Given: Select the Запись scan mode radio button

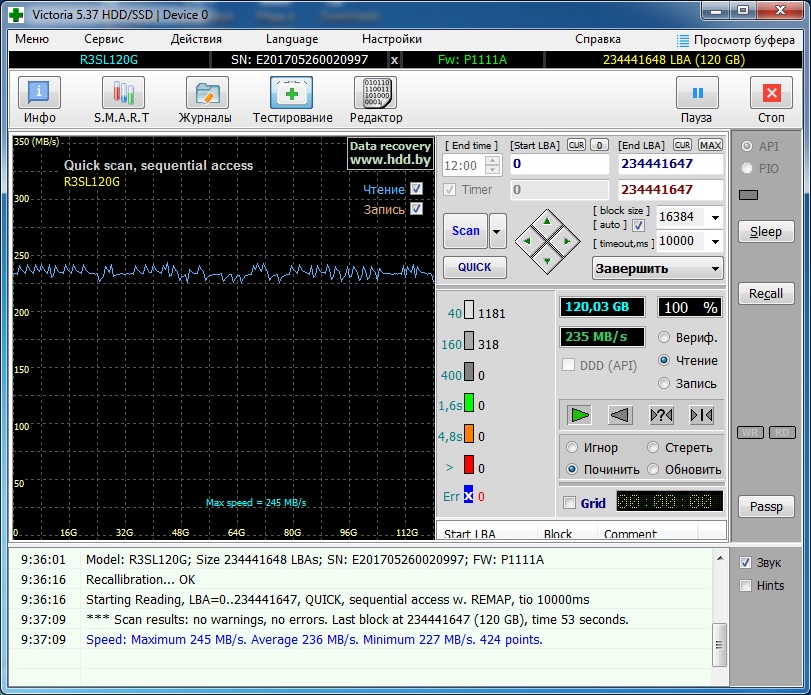Looking at the screenshot, I should (664, 383).
